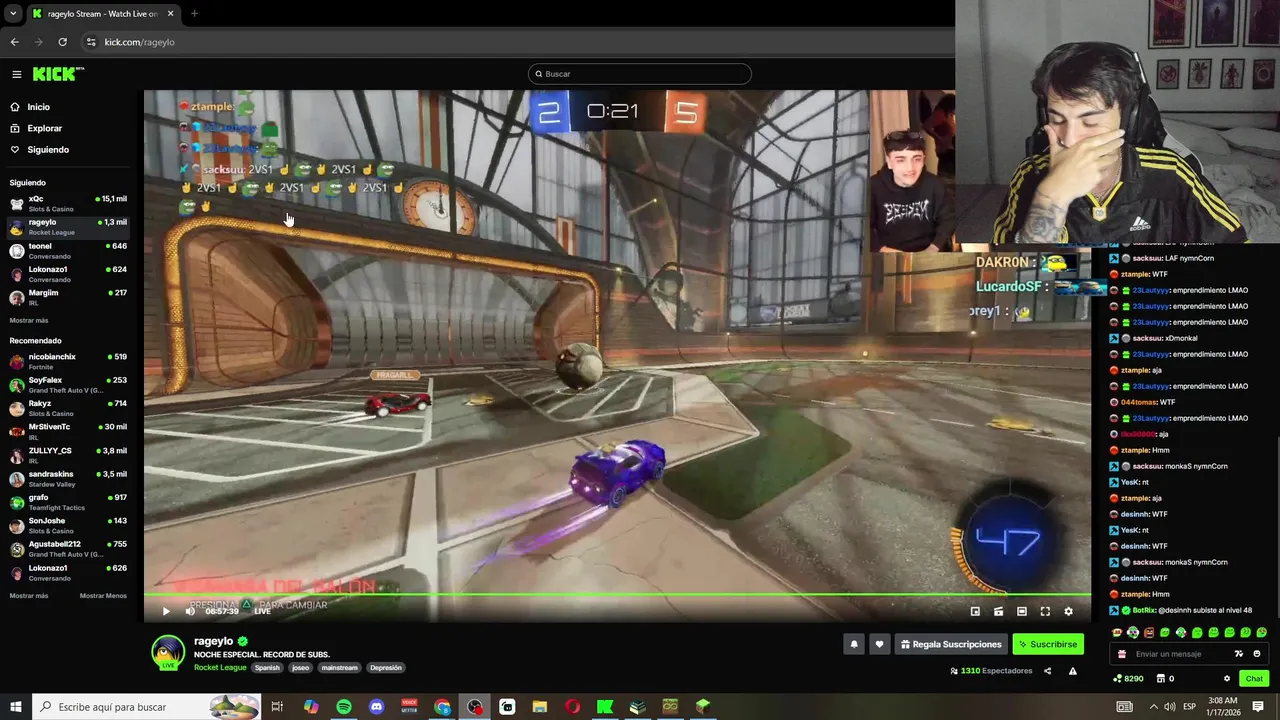Image resolution: width=1280 pixels, height=720 pixels.
Task: Focus the Buscar search field
Action: (639, 74)
